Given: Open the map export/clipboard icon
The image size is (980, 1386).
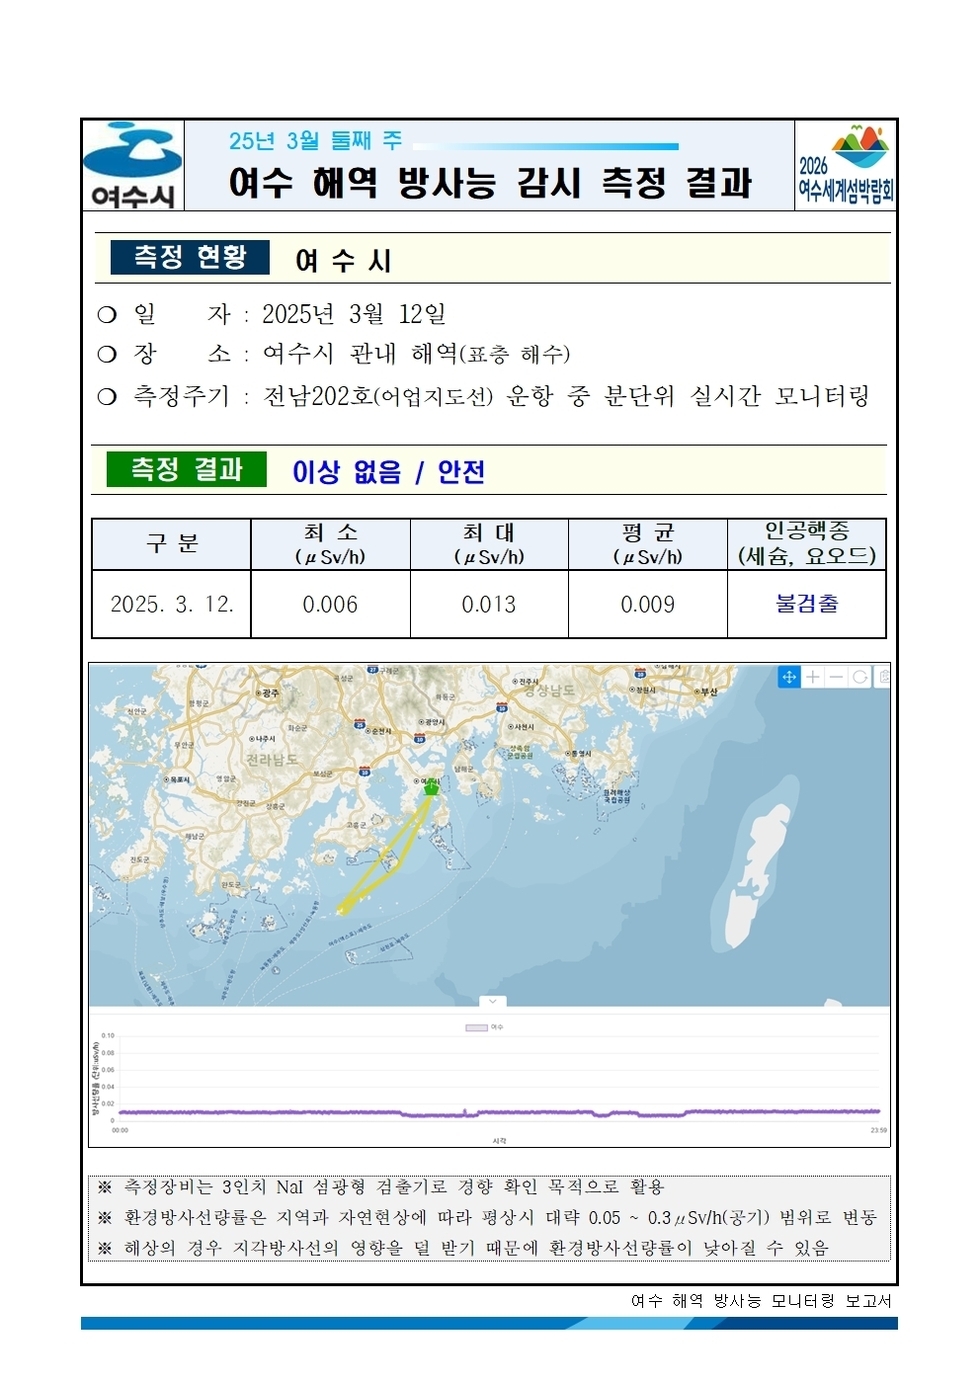Looking at the screenshot, I should pyautogui.click(x=884, y=677).
